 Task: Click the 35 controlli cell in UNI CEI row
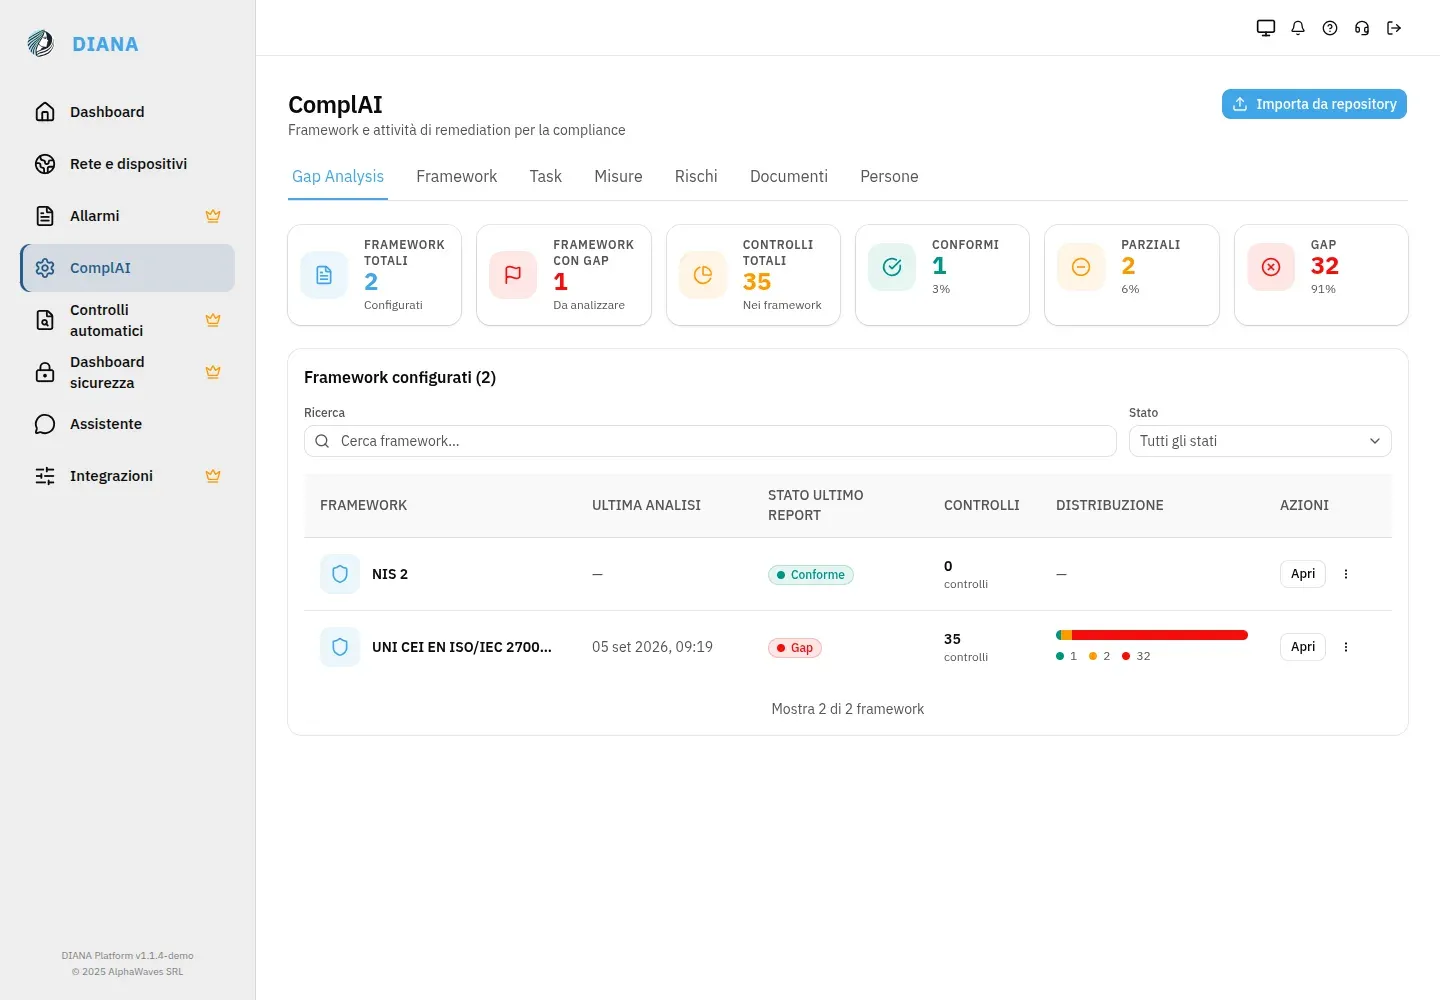pos(966,647)
